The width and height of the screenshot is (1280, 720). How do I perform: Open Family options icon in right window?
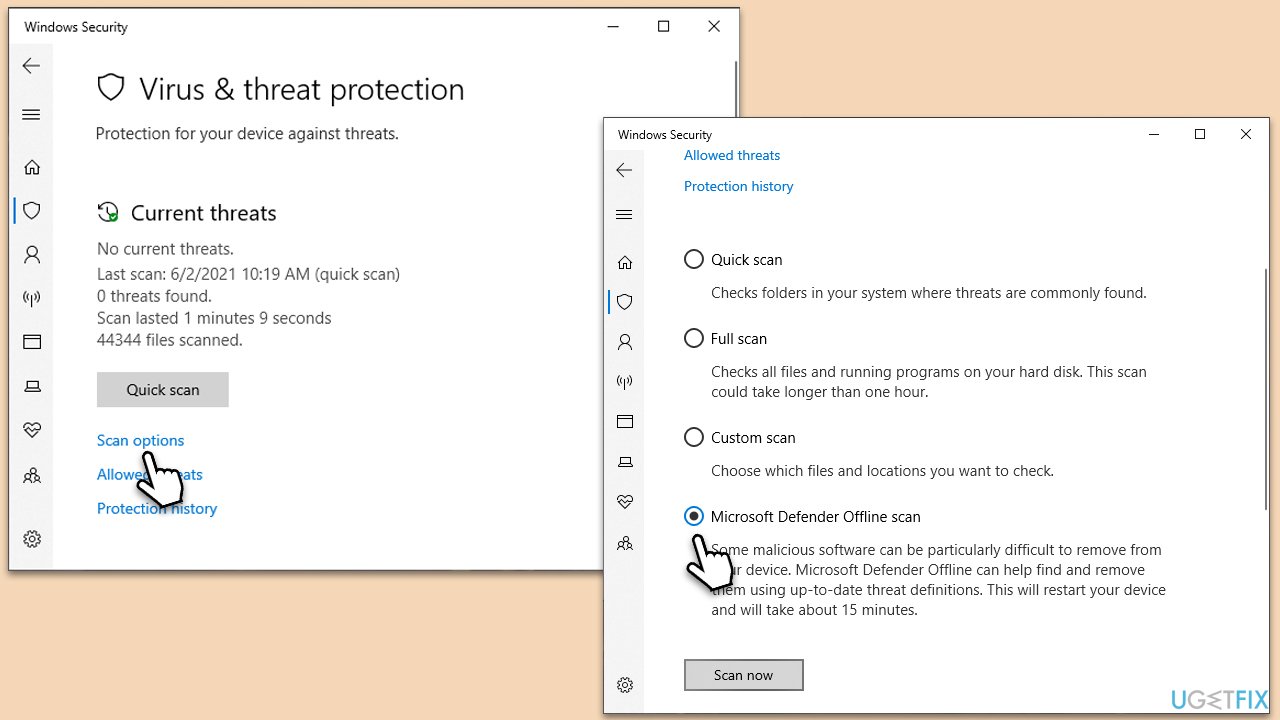point(625,543)
